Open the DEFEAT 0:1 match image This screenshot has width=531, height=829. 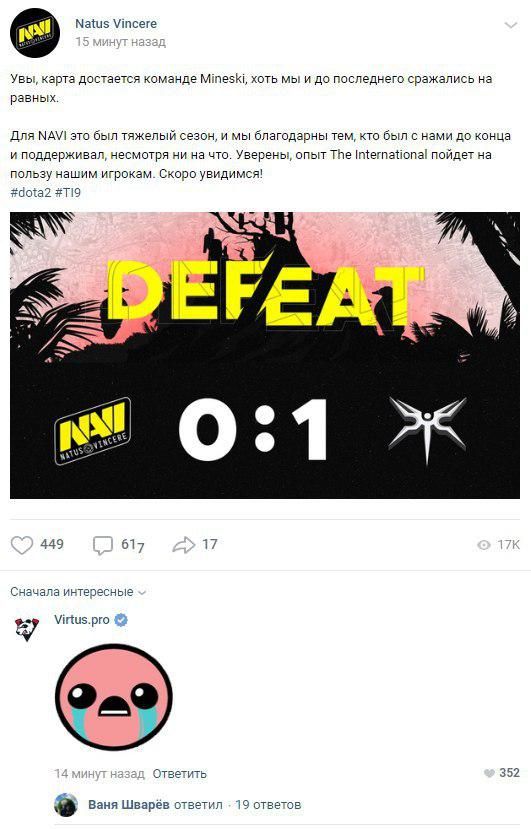[265, 355]
